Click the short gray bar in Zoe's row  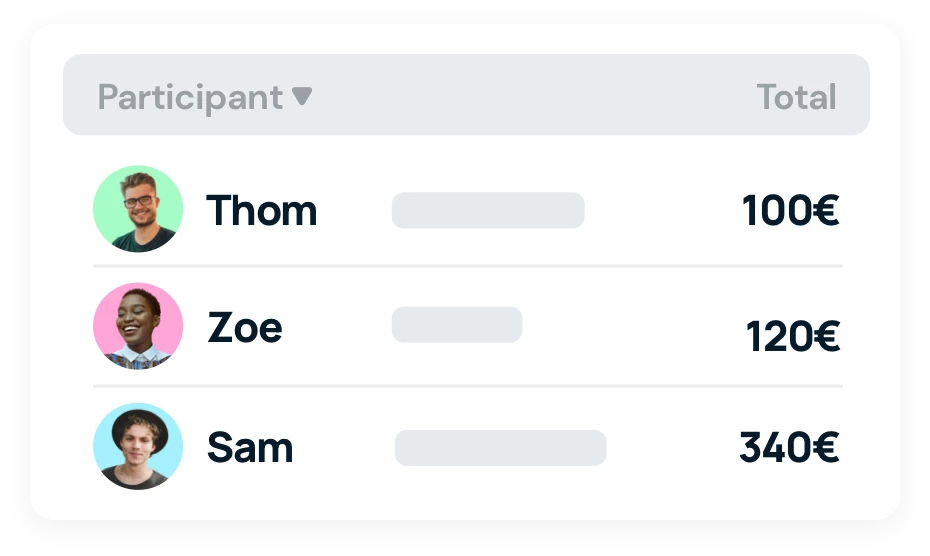[457, 325]
